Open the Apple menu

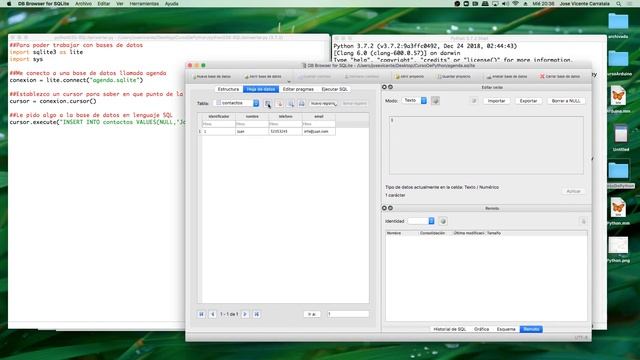(x=9, y=4)
